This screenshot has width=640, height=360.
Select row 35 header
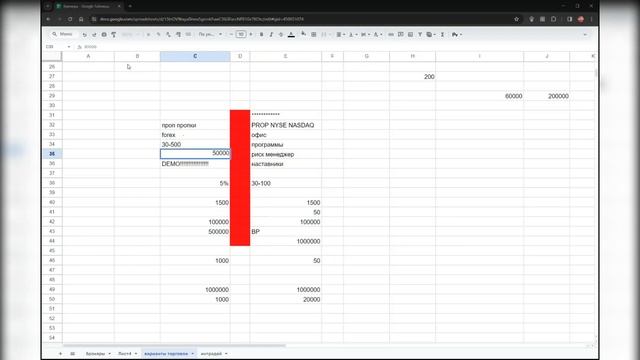tap(52, 154)
